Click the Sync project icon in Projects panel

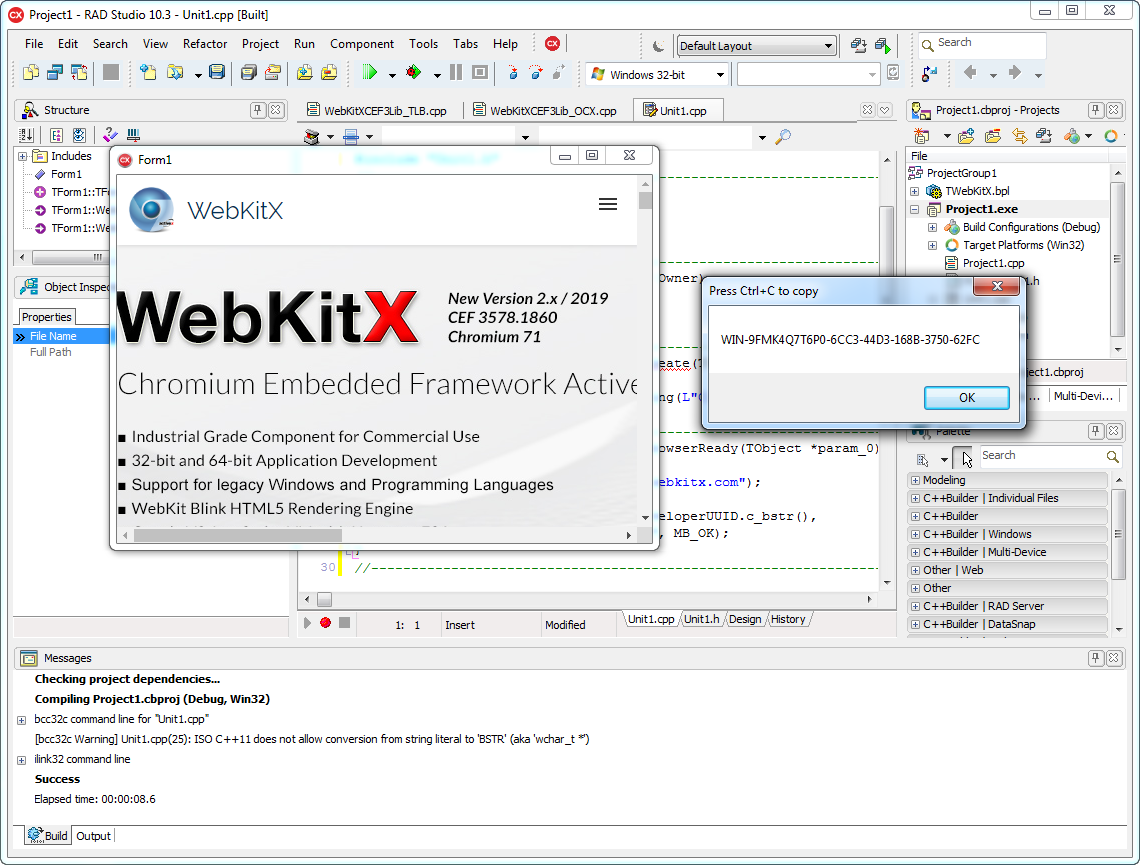coord(1020,136)
